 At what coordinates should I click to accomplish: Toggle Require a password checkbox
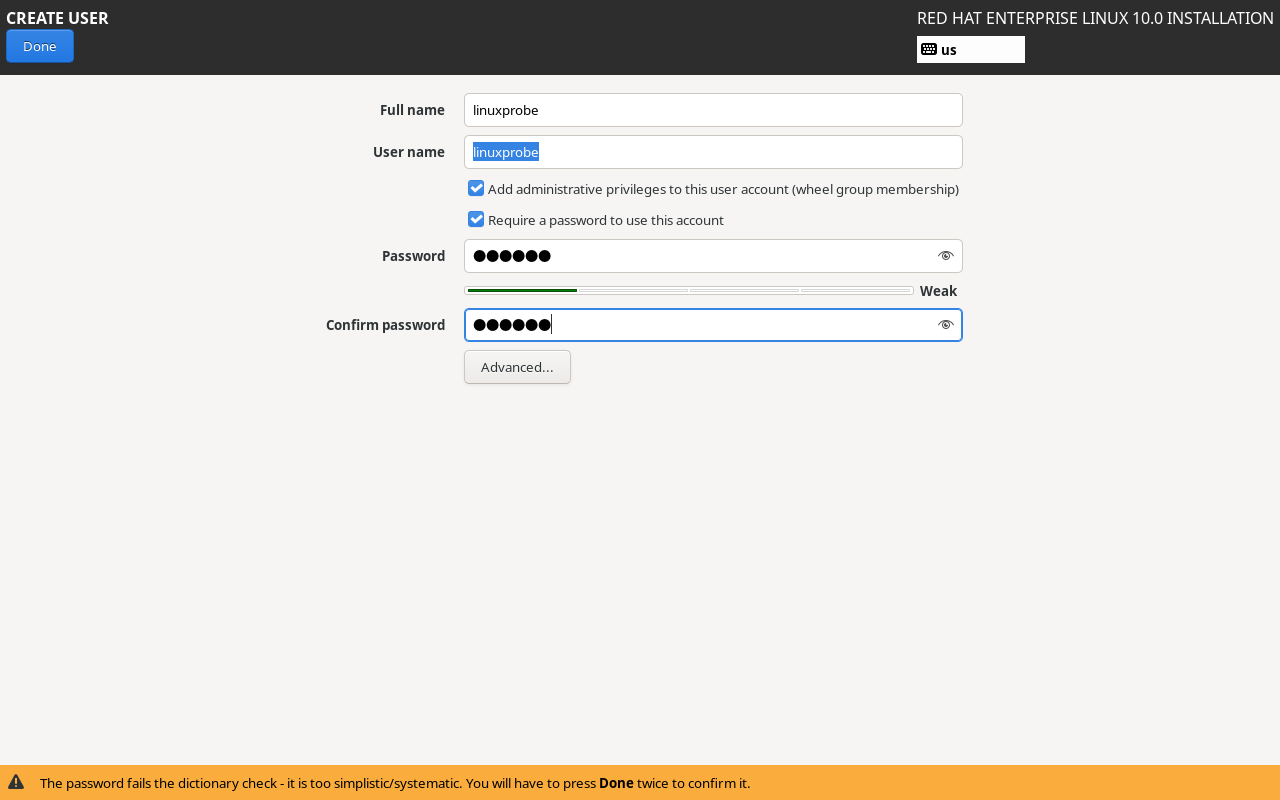tap(476, 220)
